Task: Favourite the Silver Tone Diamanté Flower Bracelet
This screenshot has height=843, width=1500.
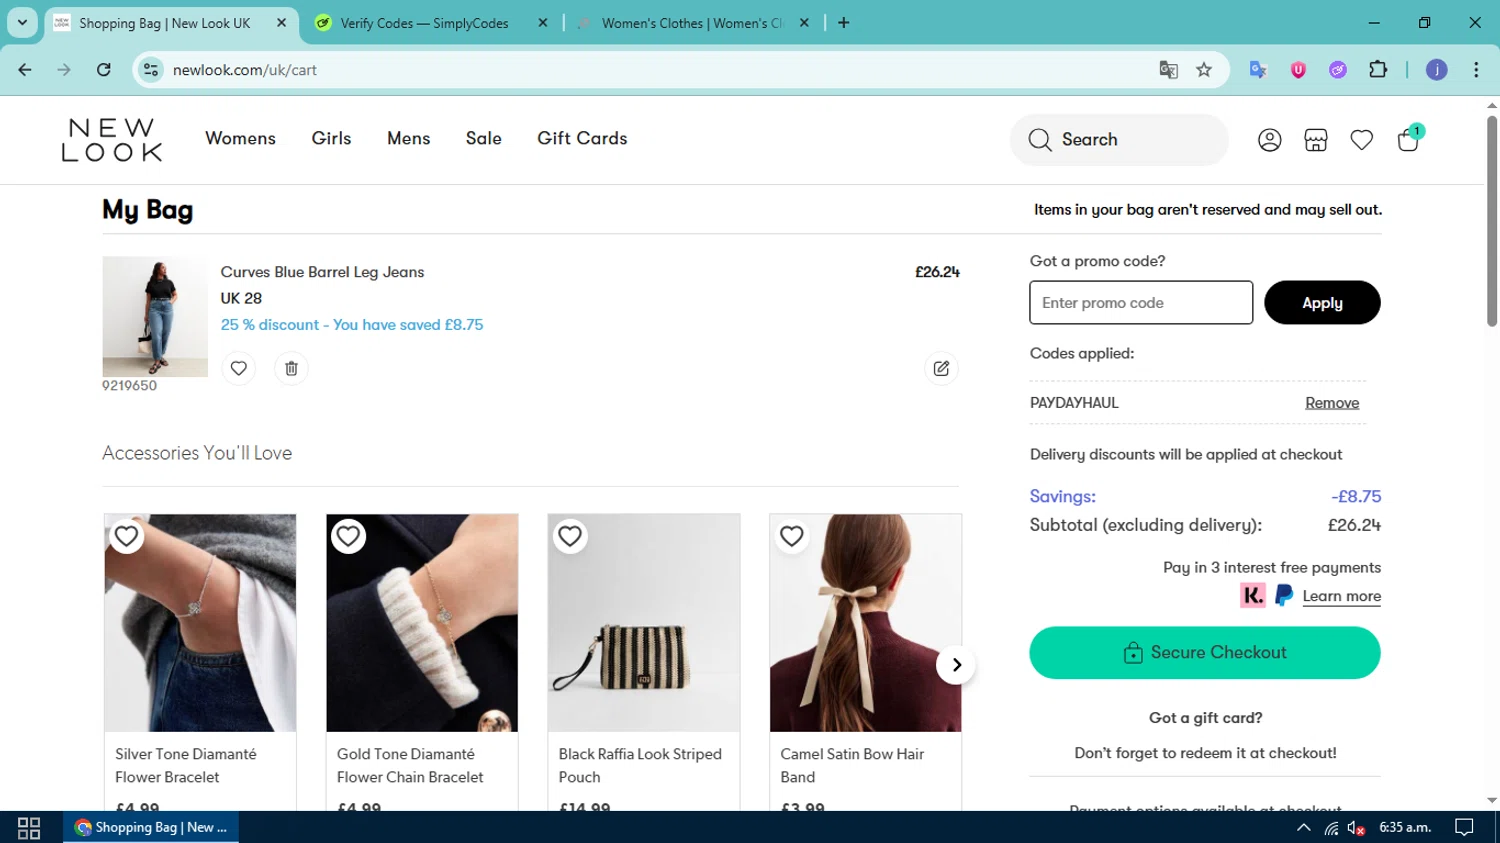Action: pyautogui.click(x=126, y=536)
